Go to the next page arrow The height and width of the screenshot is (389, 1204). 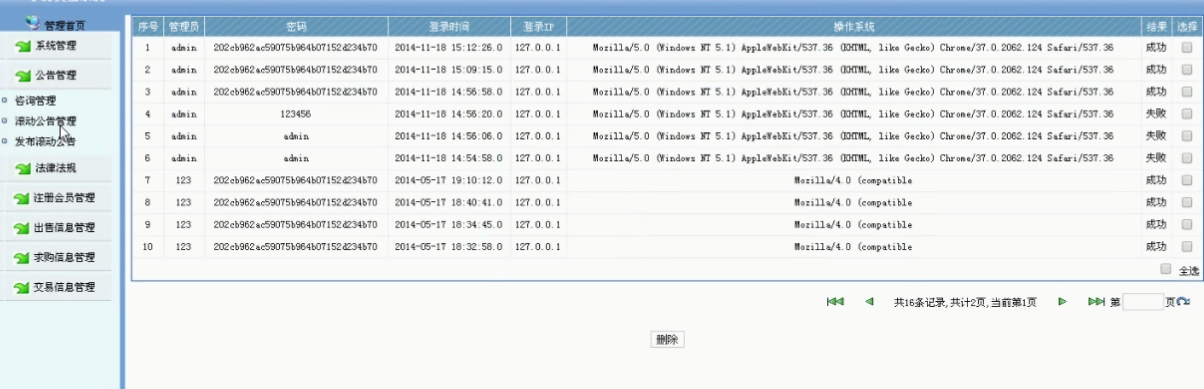(x=1062, y=301)
